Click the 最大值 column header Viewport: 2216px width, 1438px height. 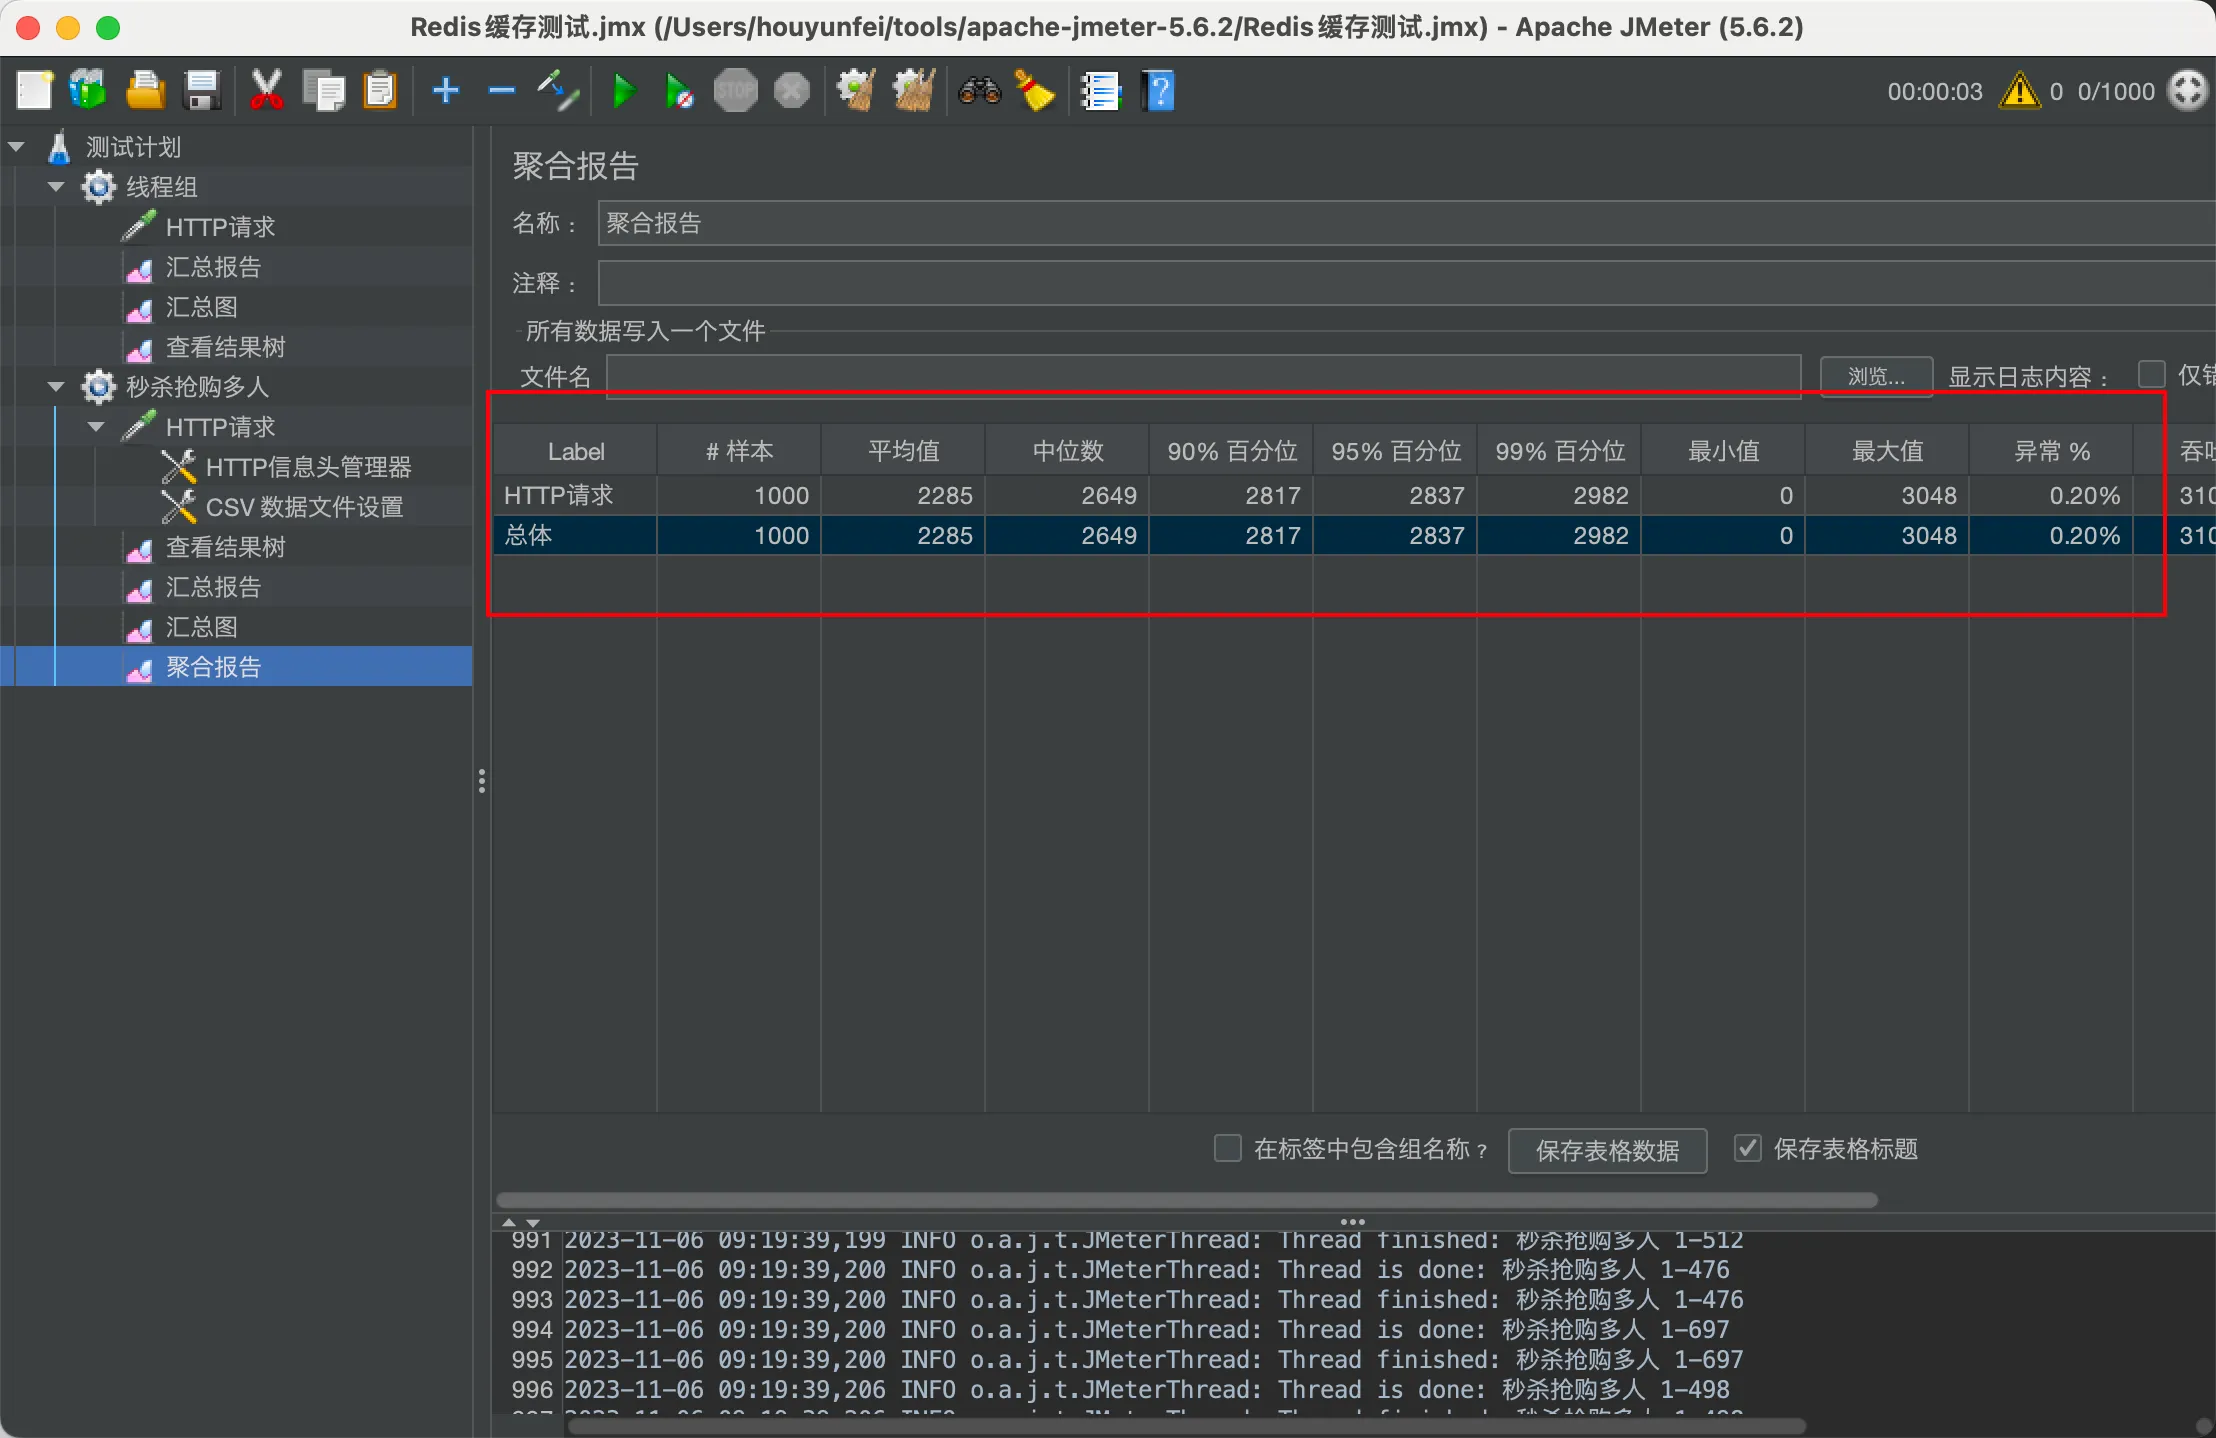[1887, 451]
